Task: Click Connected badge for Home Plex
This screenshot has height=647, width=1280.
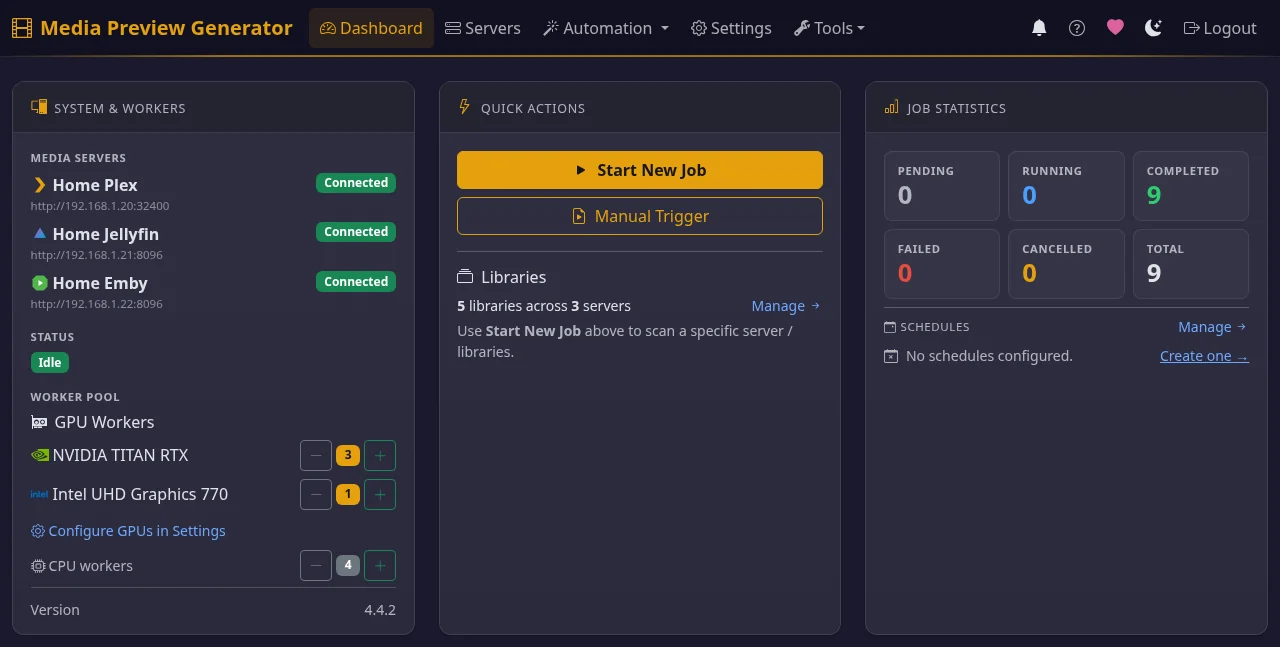Action: click(x=356, y=183)
